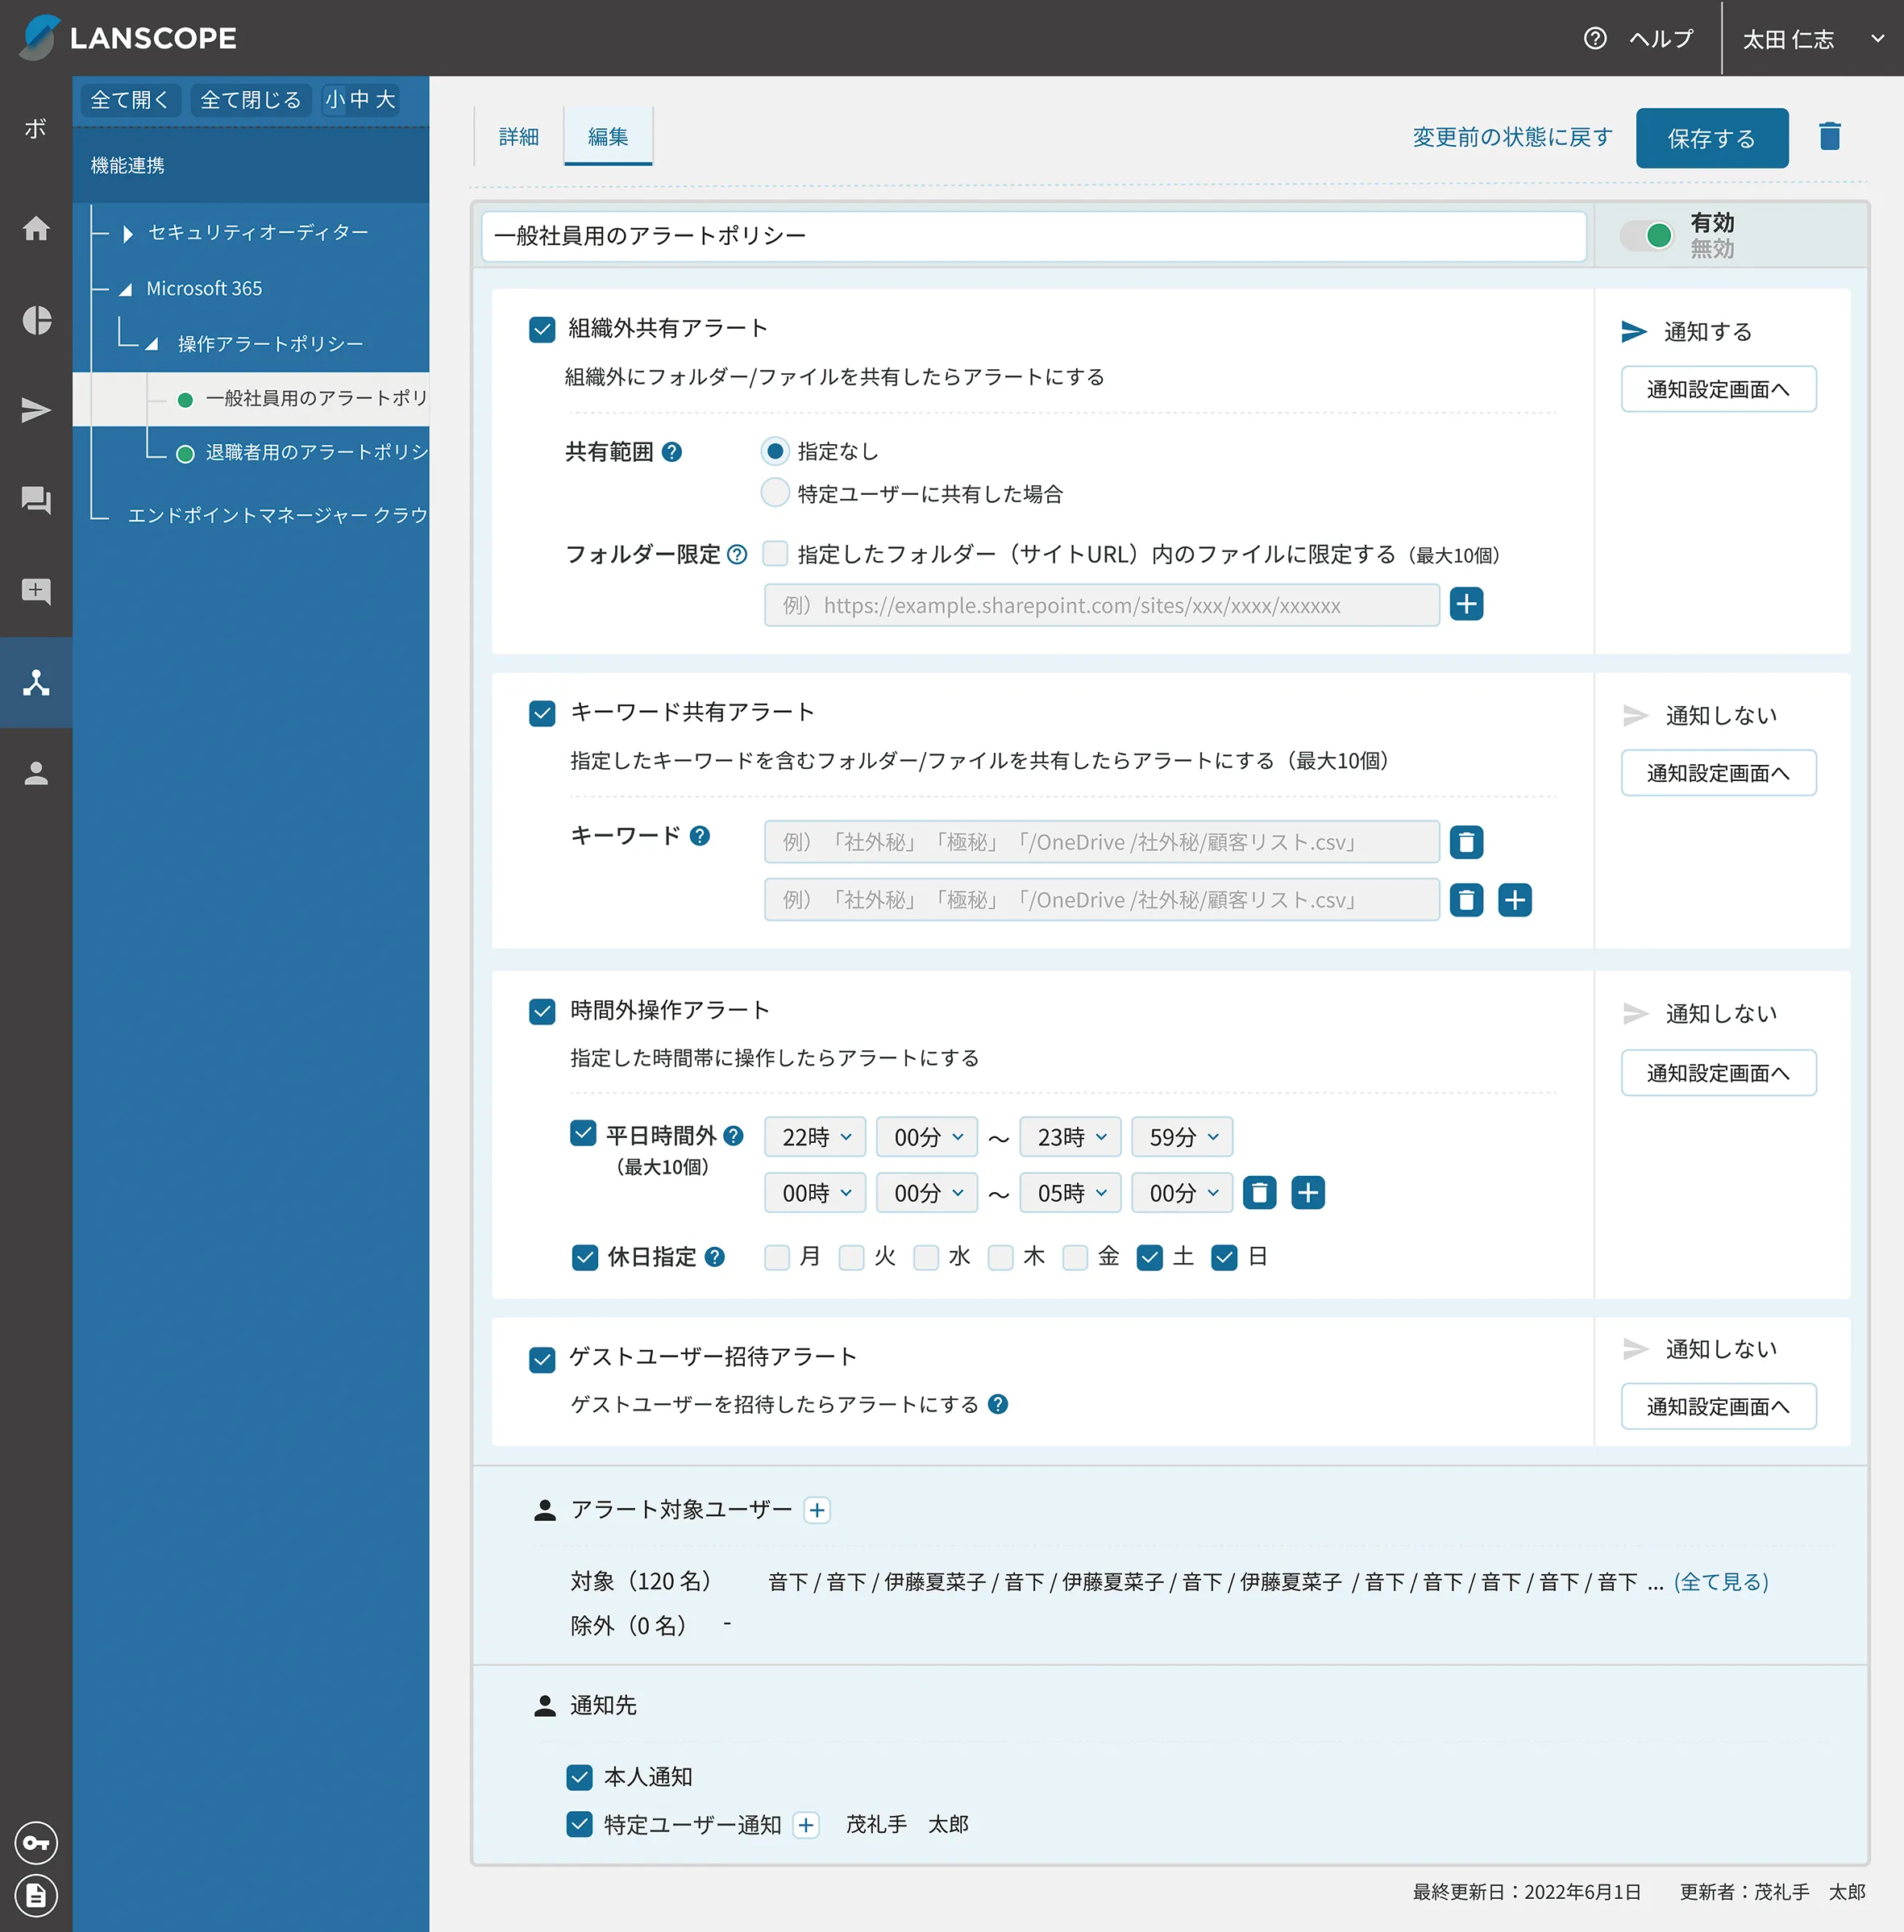
Task: Select 特定ユーザーに共有した場合 radio option
Action: pos(774,493)
